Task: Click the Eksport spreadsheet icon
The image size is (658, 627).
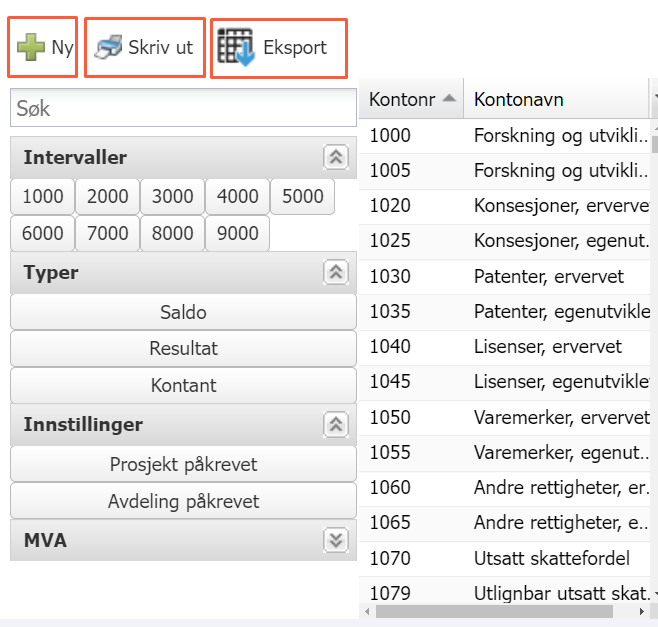Action: pyautogui.click(x=236, y=47)
